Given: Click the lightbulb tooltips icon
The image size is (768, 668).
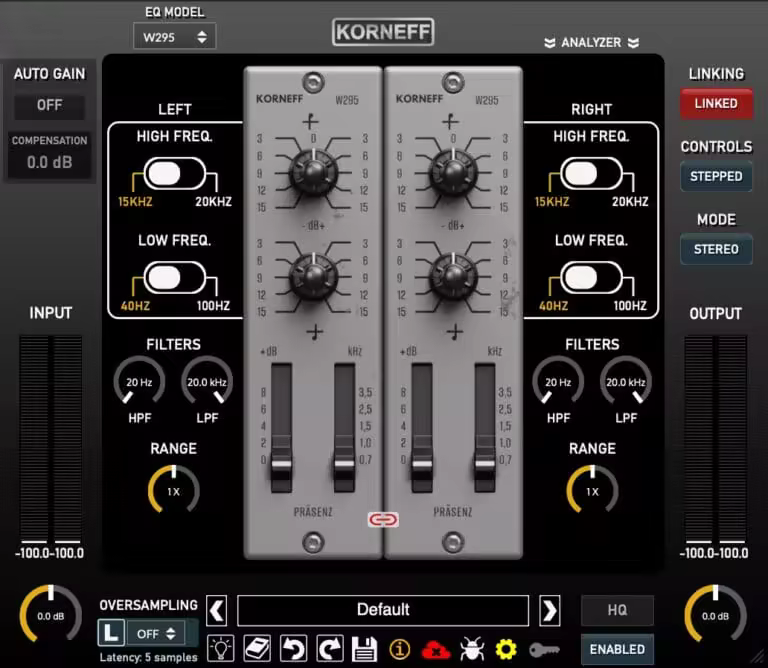Looking at the screenshot, I should [220, 648].
